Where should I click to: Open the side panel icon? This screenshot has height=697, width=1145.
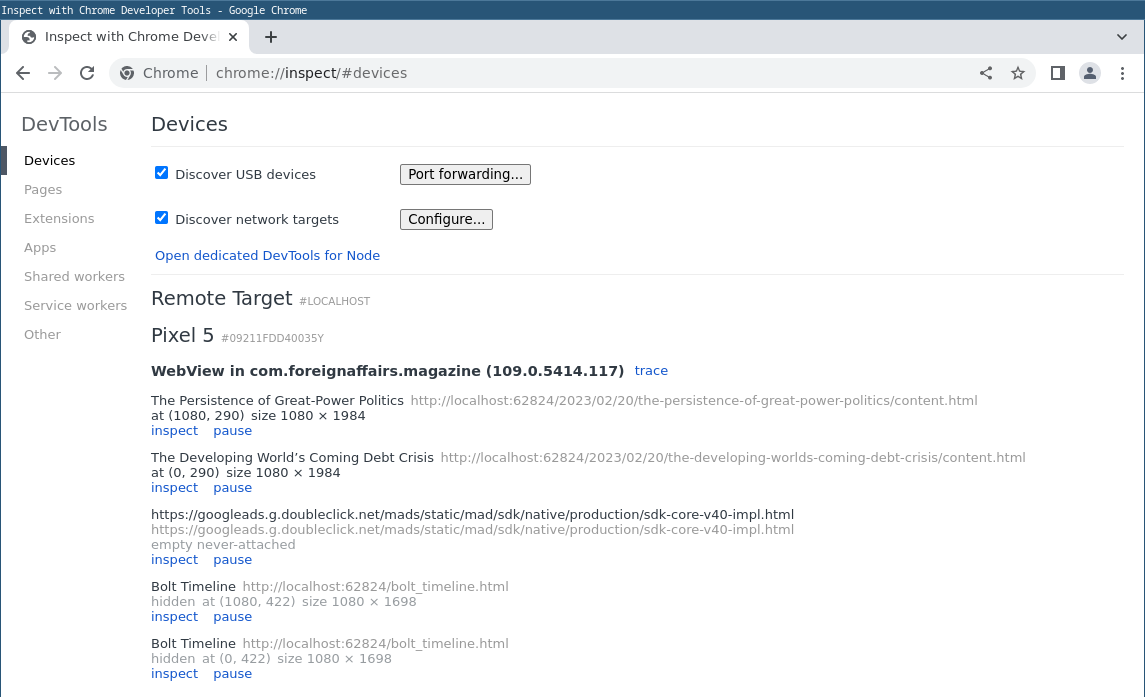[x=1057, y=72]
